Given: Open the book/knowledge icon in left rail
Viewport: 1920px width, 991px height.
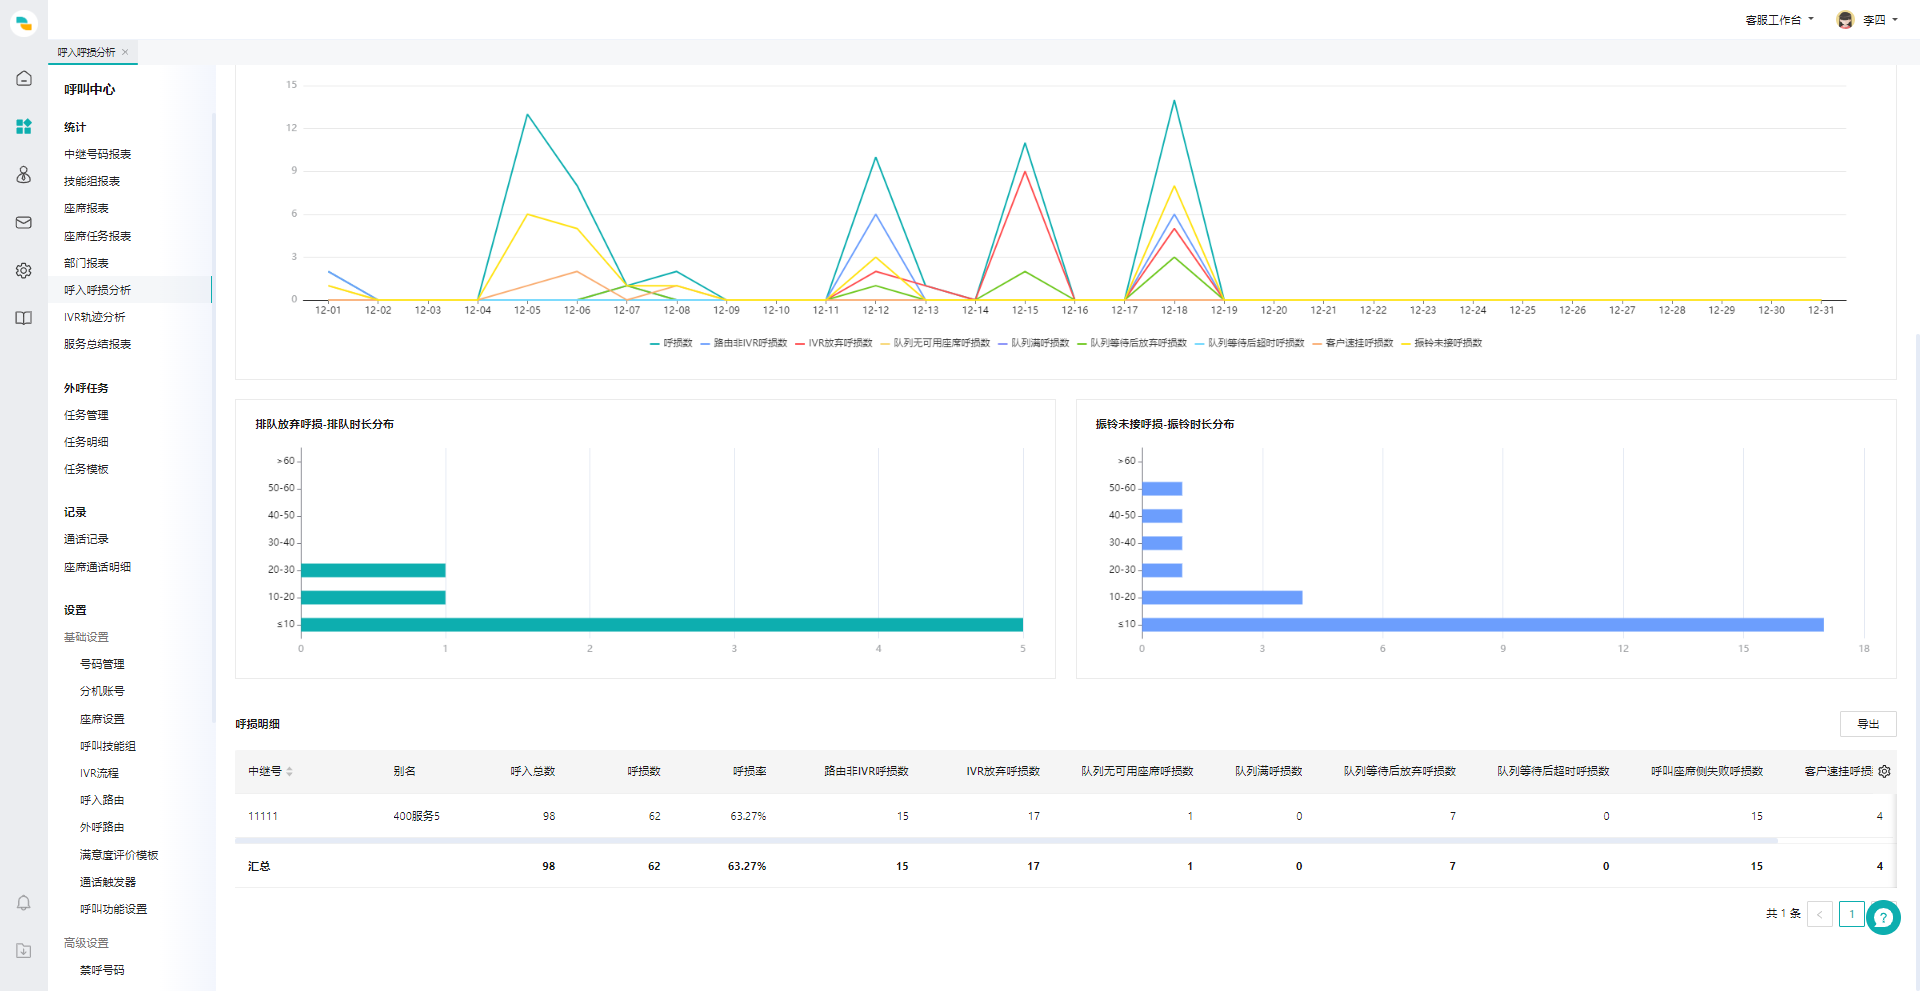Looking at the screenshot, I should pyautogui.click(x=24, y=318).
